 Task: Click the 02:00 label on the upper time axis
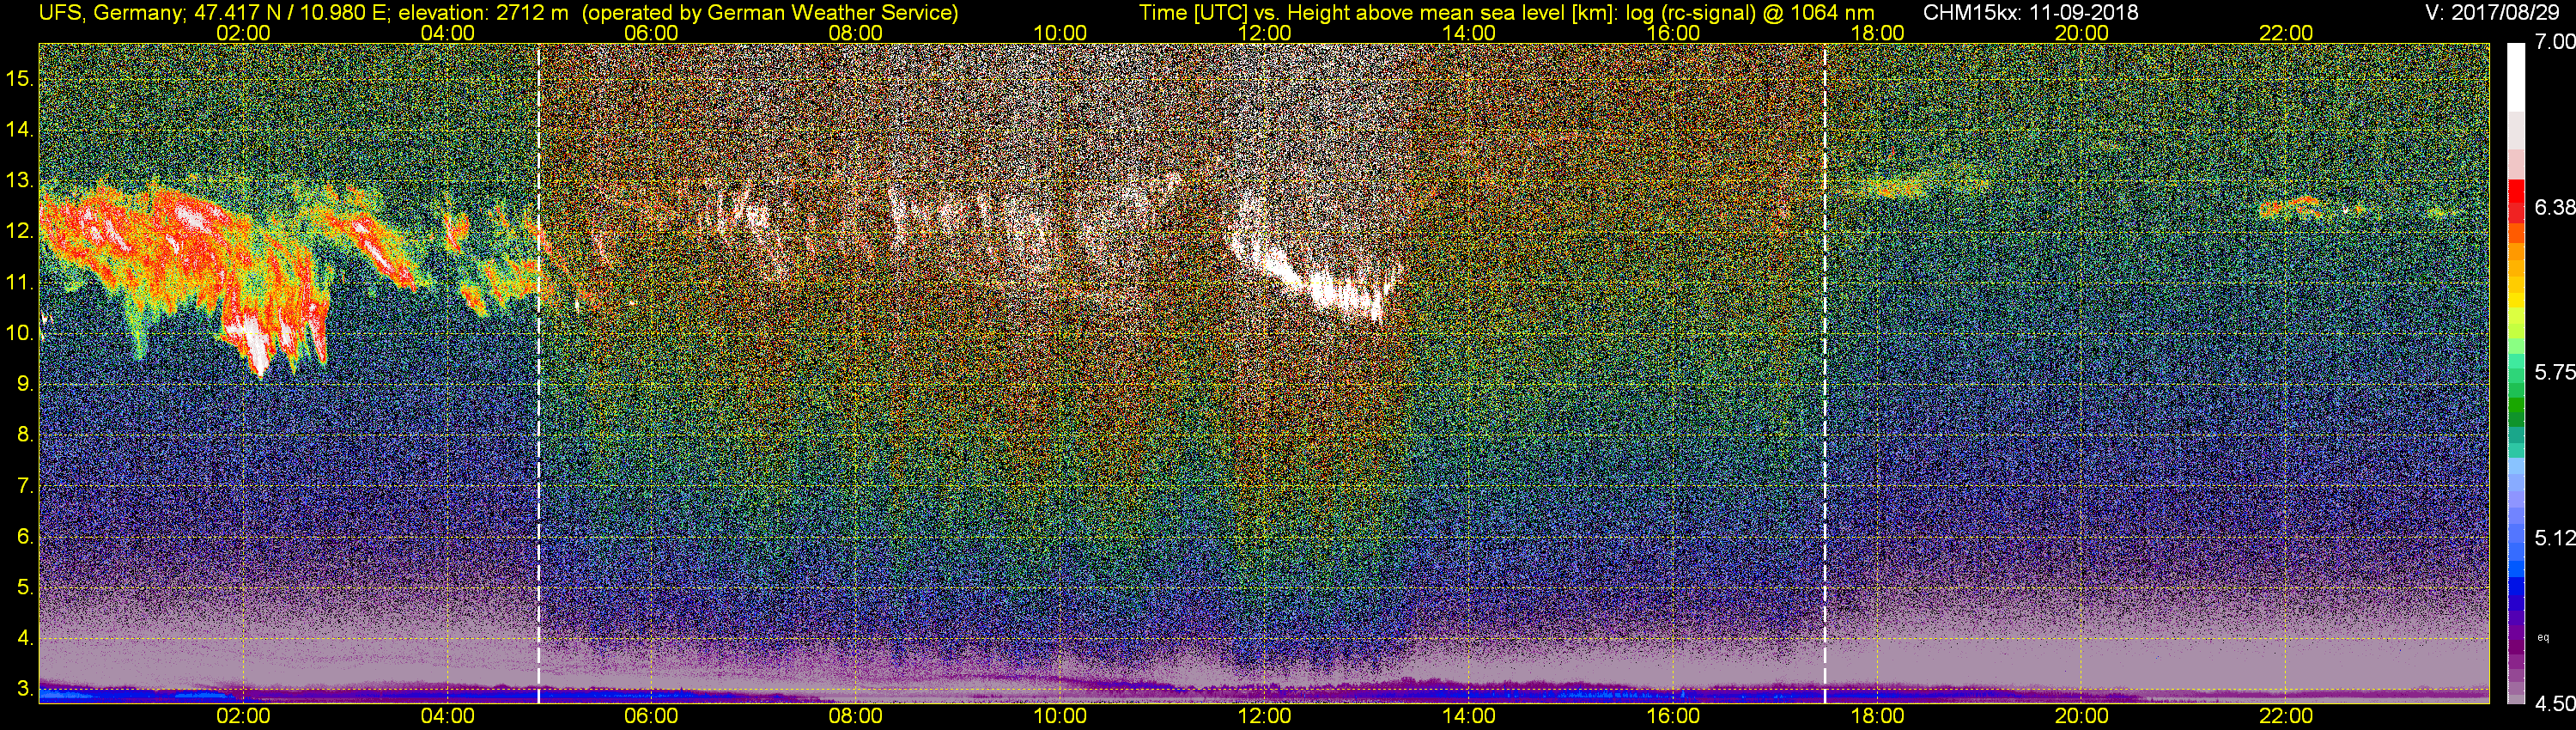pos(243,33)
